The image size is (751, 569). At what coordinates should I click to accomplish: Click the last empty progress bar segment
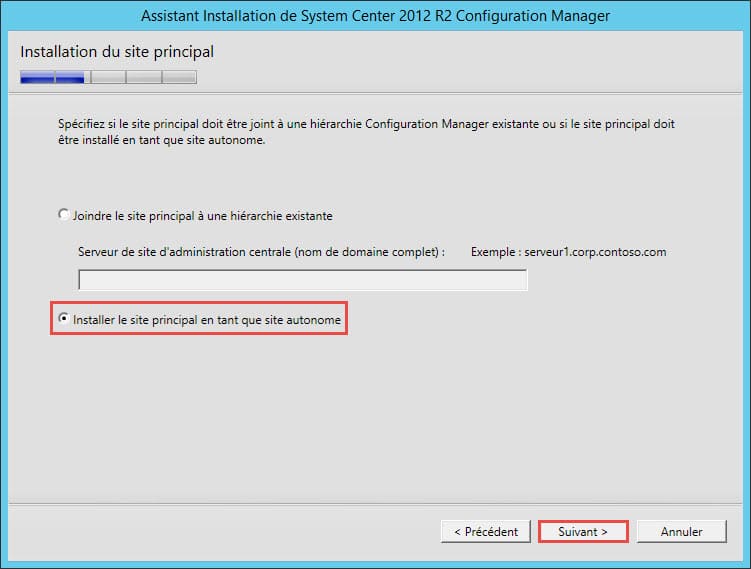tap(180, 77)
